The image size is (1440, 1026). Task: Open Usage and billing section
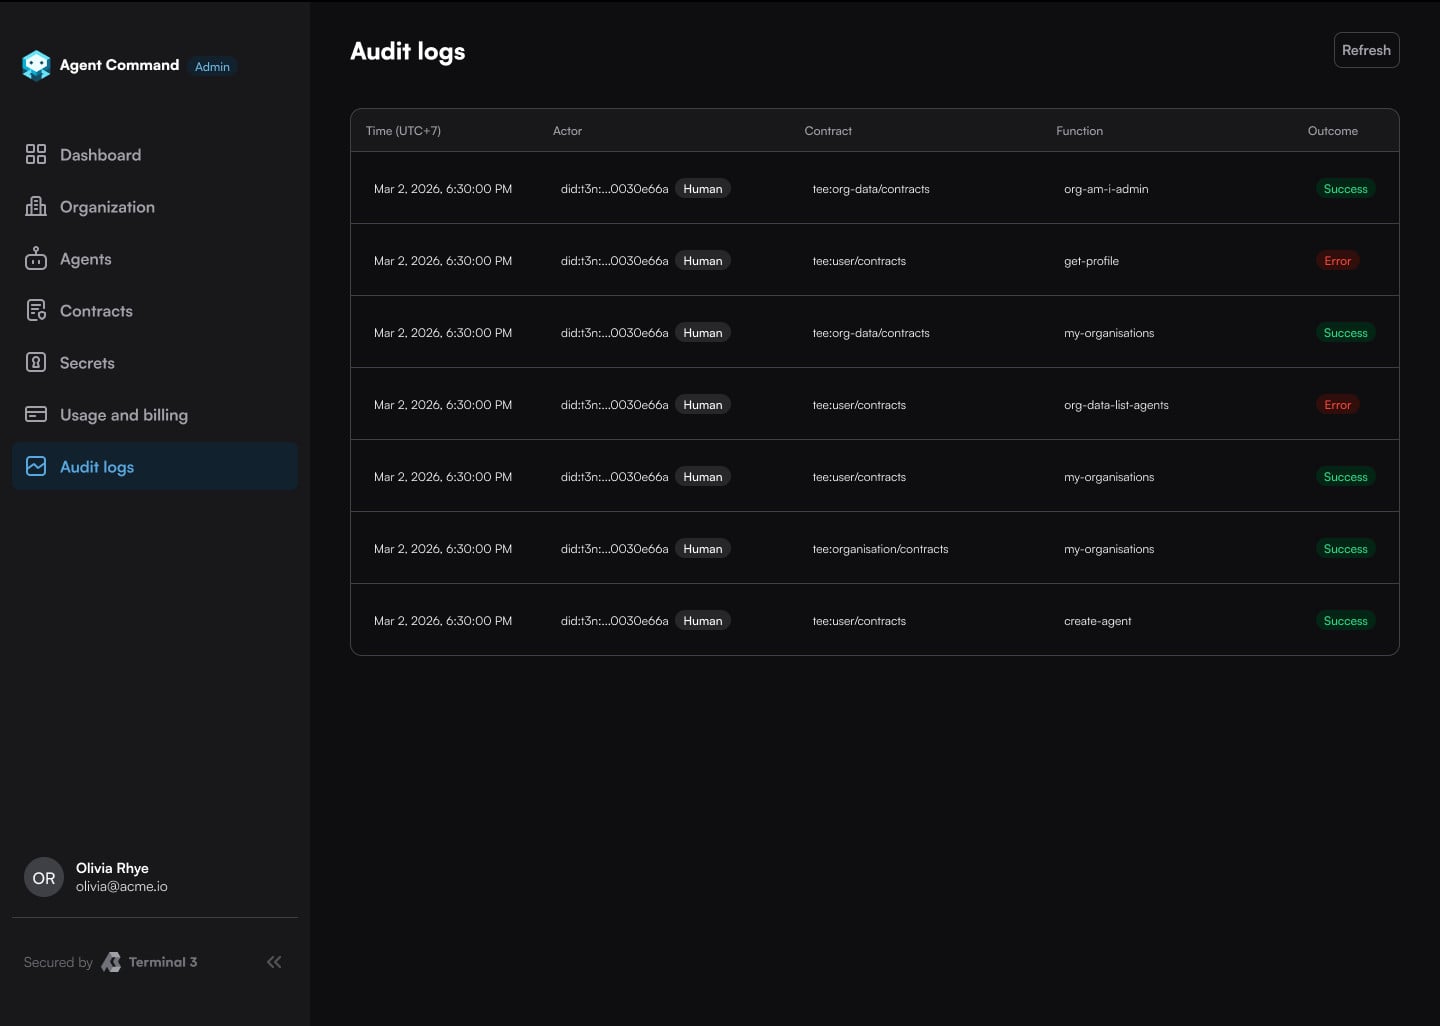click(x=155, y=414)
